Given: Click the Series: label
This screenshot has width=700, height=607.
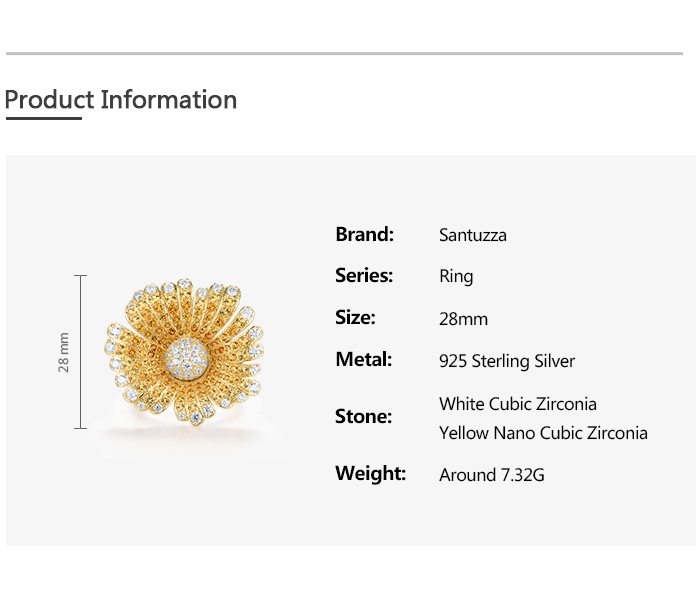Looking at the screenshot, I should (x=364, y=276).
